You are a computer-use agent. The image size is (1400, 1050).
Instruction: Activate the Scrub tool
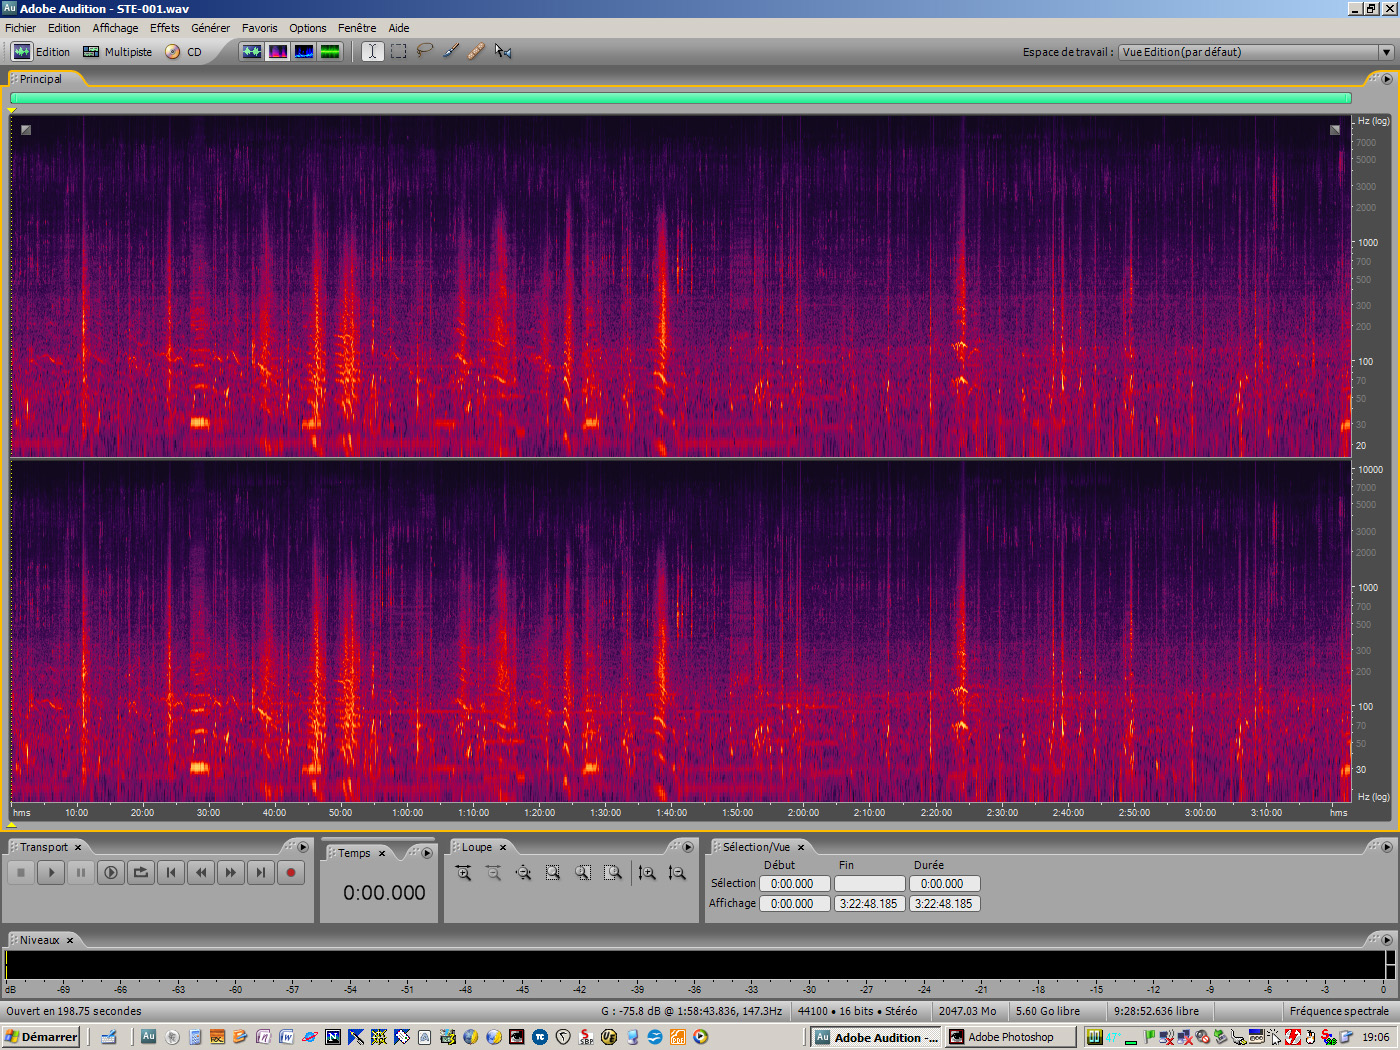(x=503, y=51)
